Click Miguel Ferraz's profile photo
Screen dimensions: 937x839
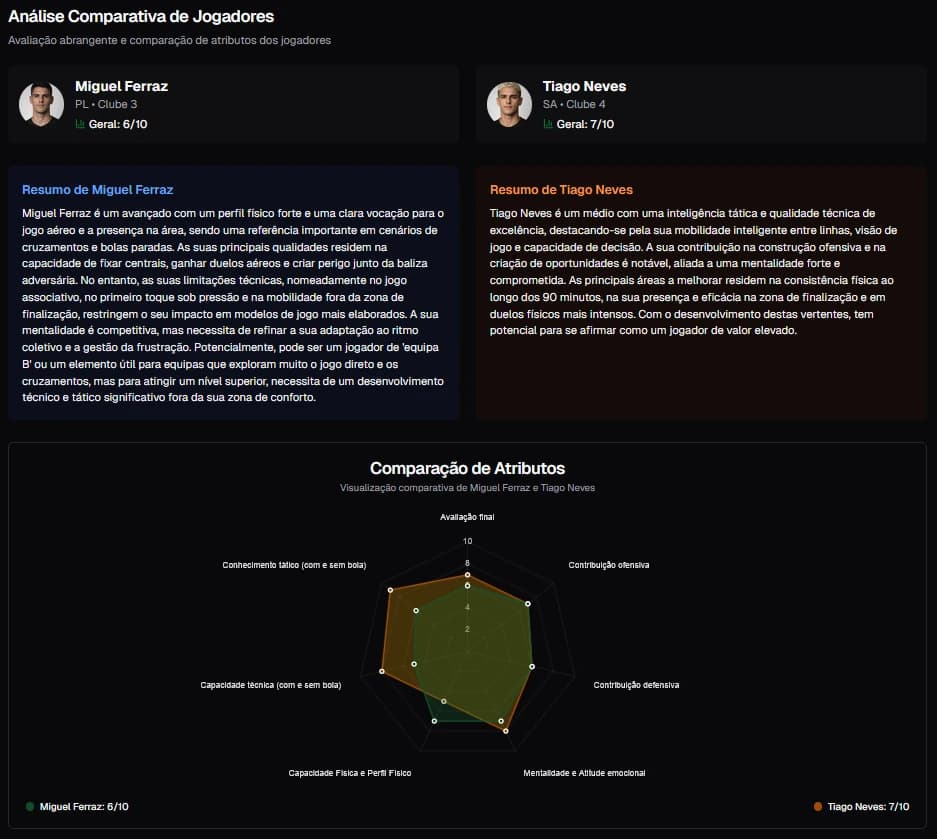pos(41,104)
